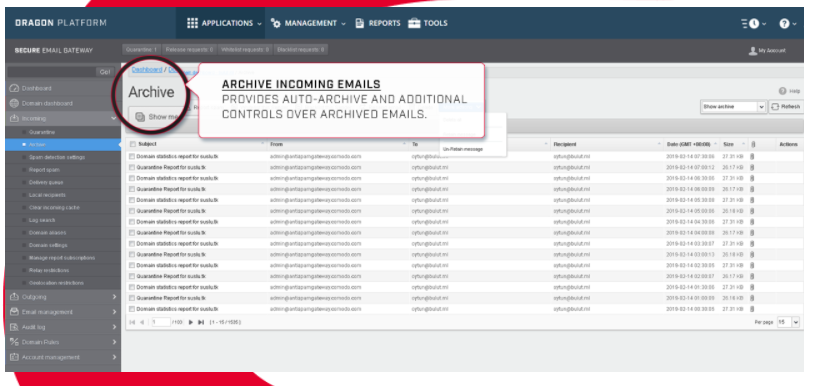
Task: Click the Go! search button
Action: pyautogui.click(x=105, y=72)
